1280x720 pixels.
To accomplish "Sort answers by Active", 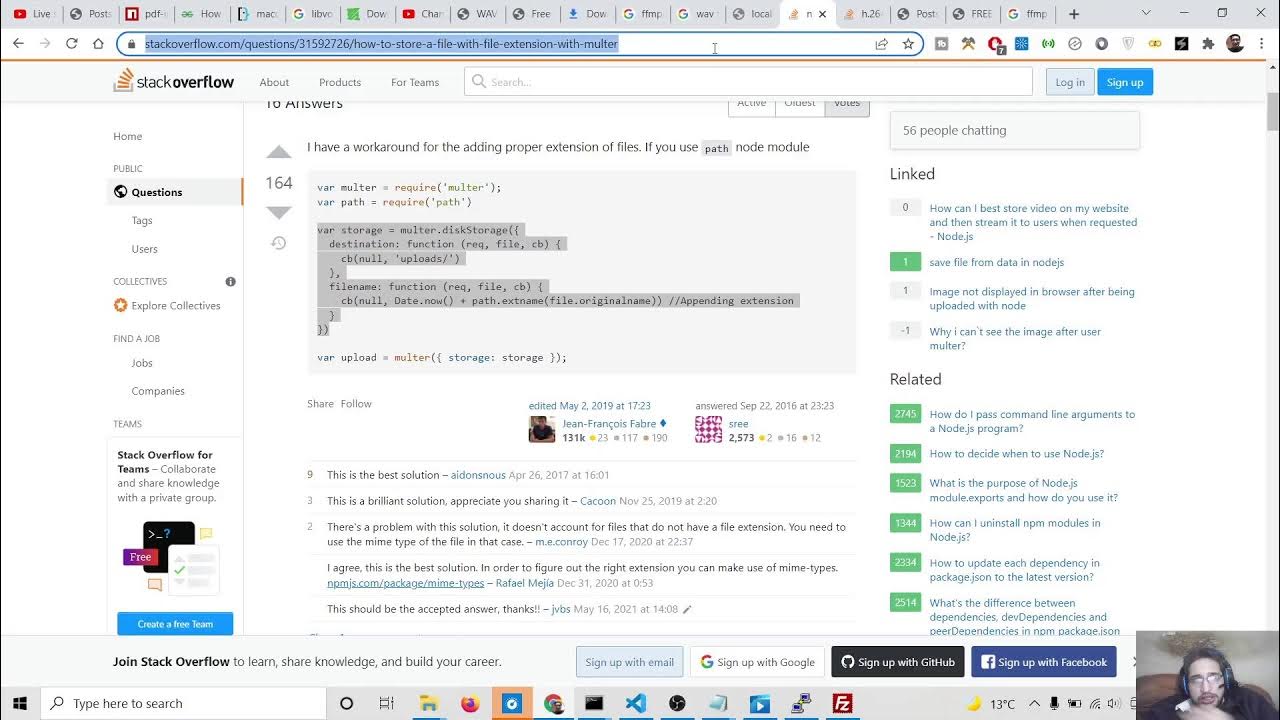I will coord(751,104).
